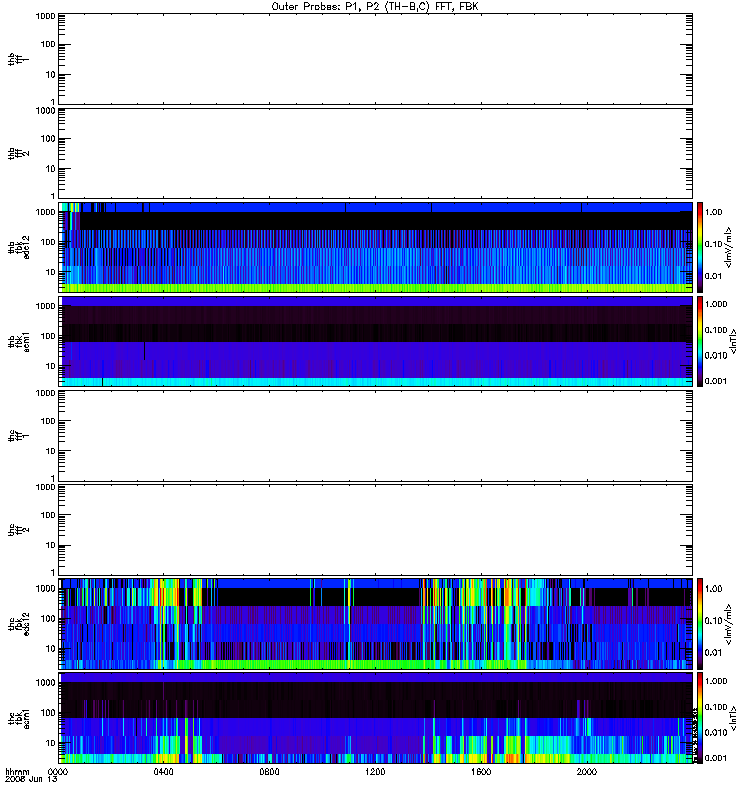Click the plot title 'Outer Probes: P1, P2 (TH-B,C) FFT, FBK'
This screenshot has width=750, height=800.
(x=375, y=7)
